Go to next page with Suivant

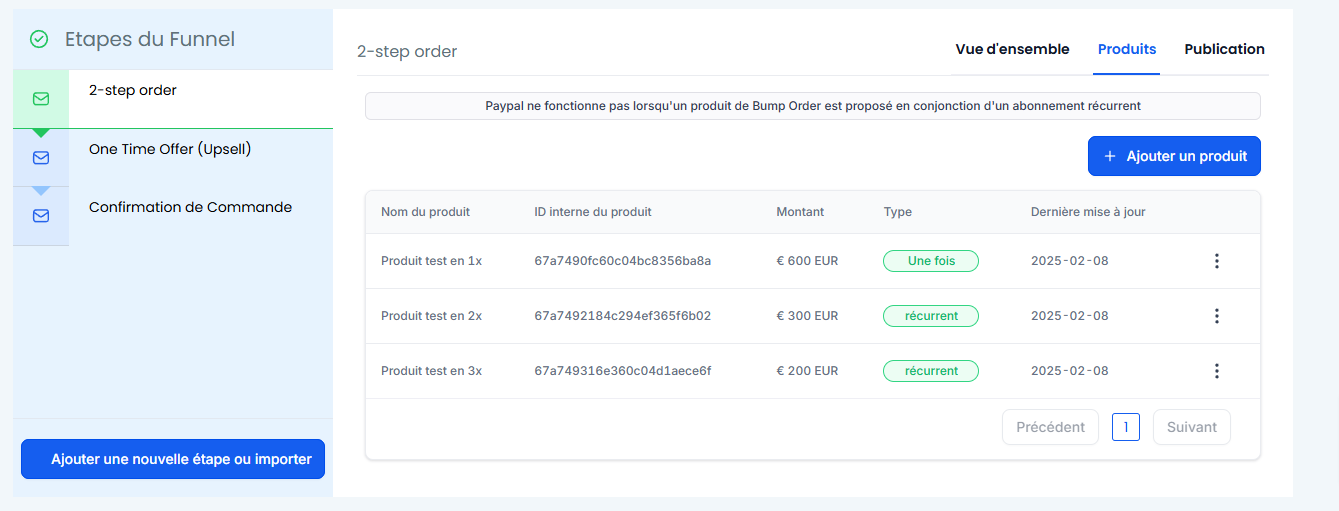tap(1191, 427)
